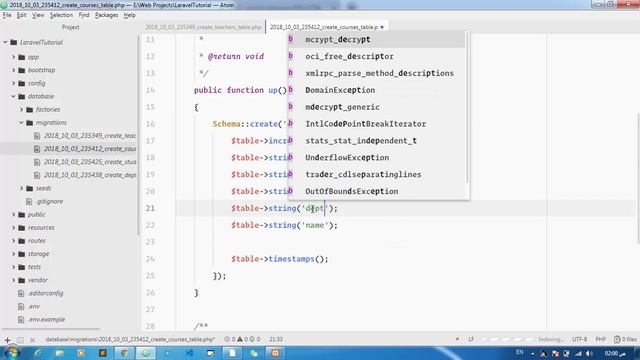Open 2018_10_03_235425_create_students migration file
Screen dimensions: 640x360
coord(89,162)
